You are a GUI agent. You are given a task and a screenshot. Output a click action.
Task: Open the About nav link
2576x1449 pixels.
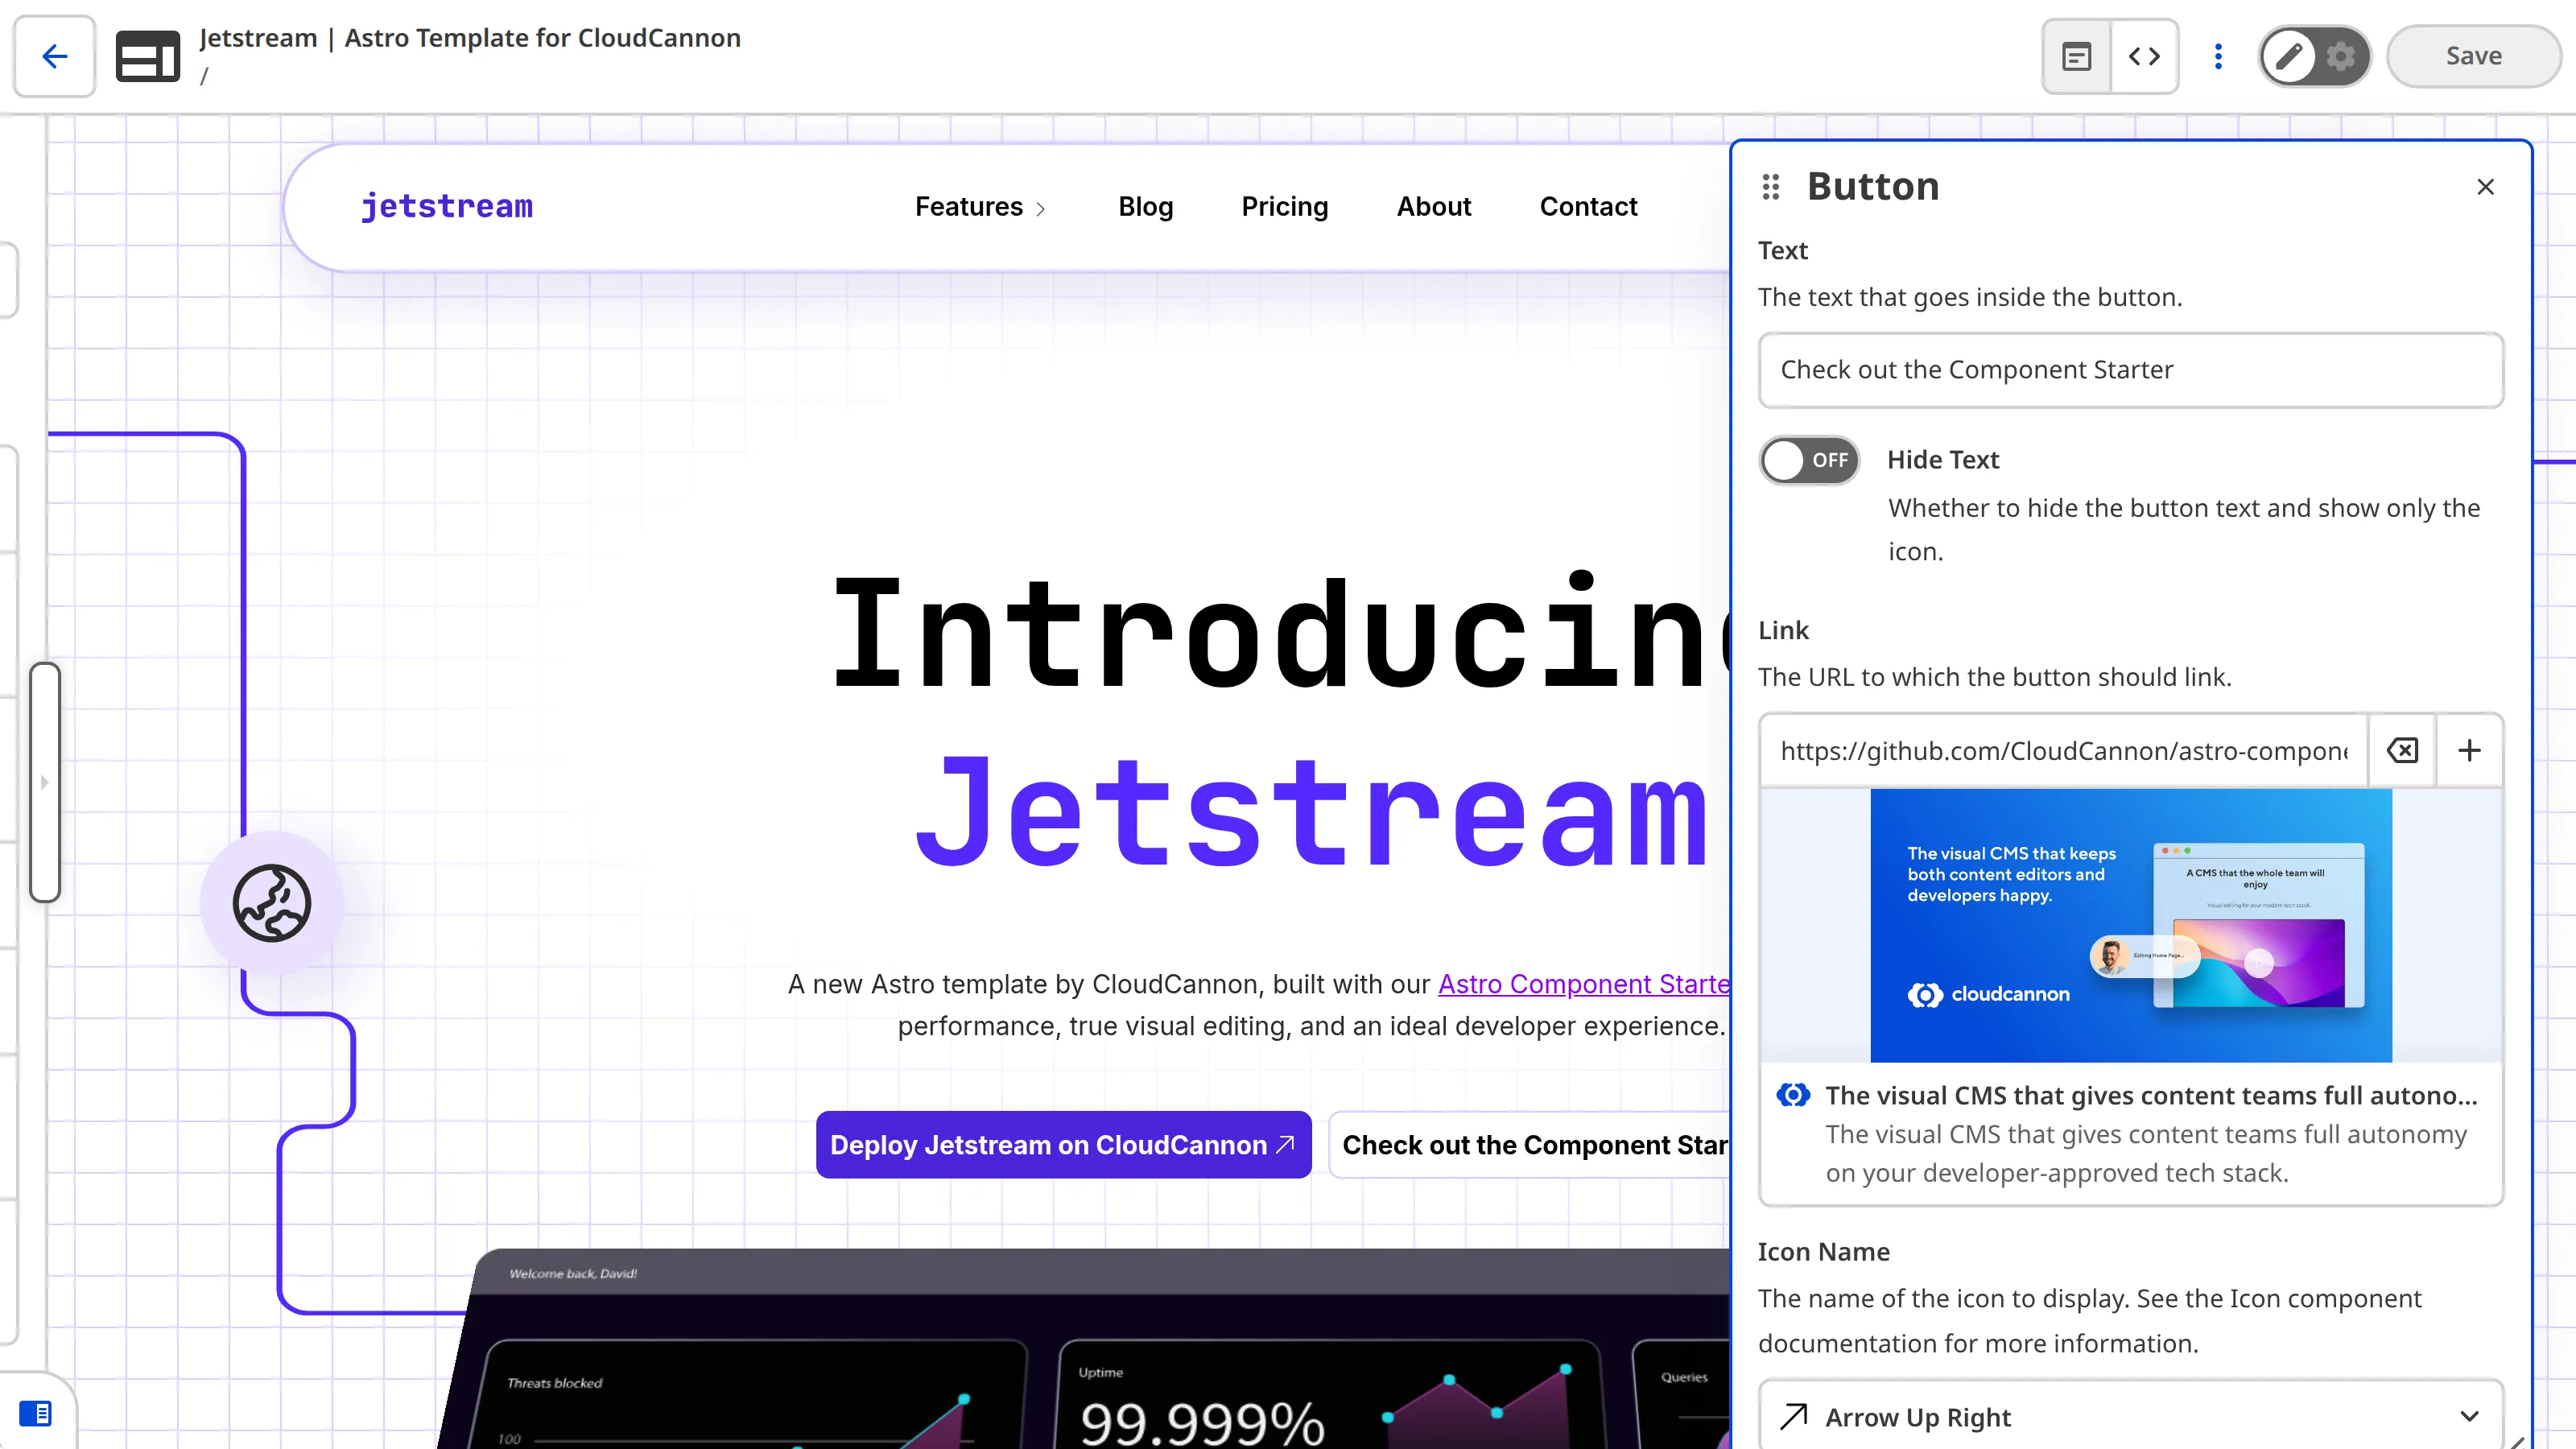[1434, 207]
